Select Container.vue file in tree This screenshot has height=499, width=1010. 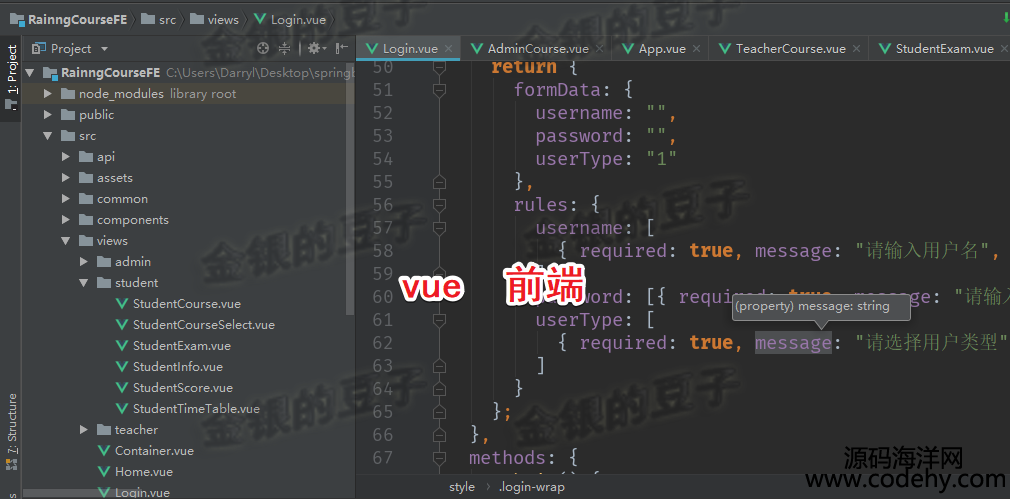pyautogui.click(x=154, y=451)
